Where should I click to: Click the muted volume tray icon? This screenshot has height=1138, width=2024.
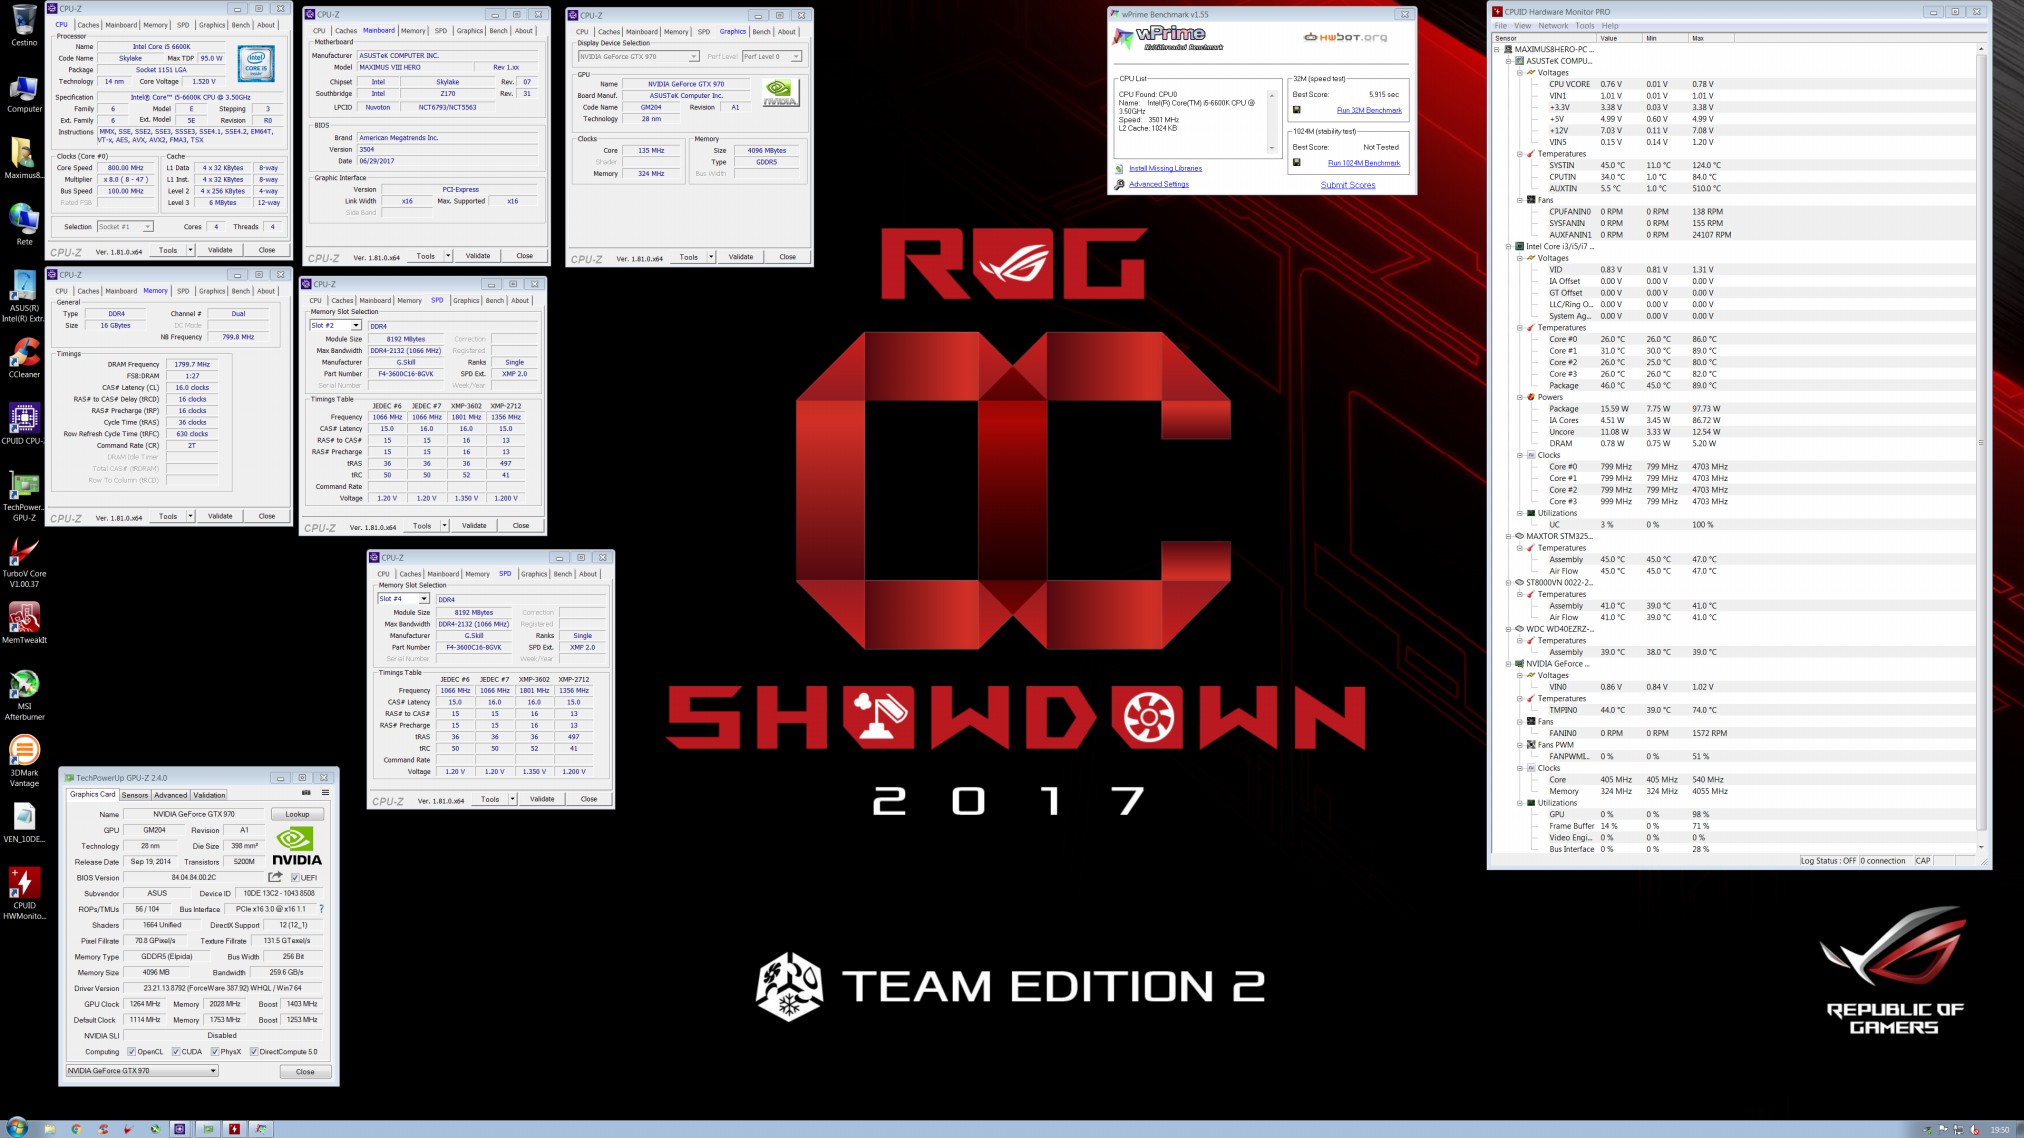1974,1130
